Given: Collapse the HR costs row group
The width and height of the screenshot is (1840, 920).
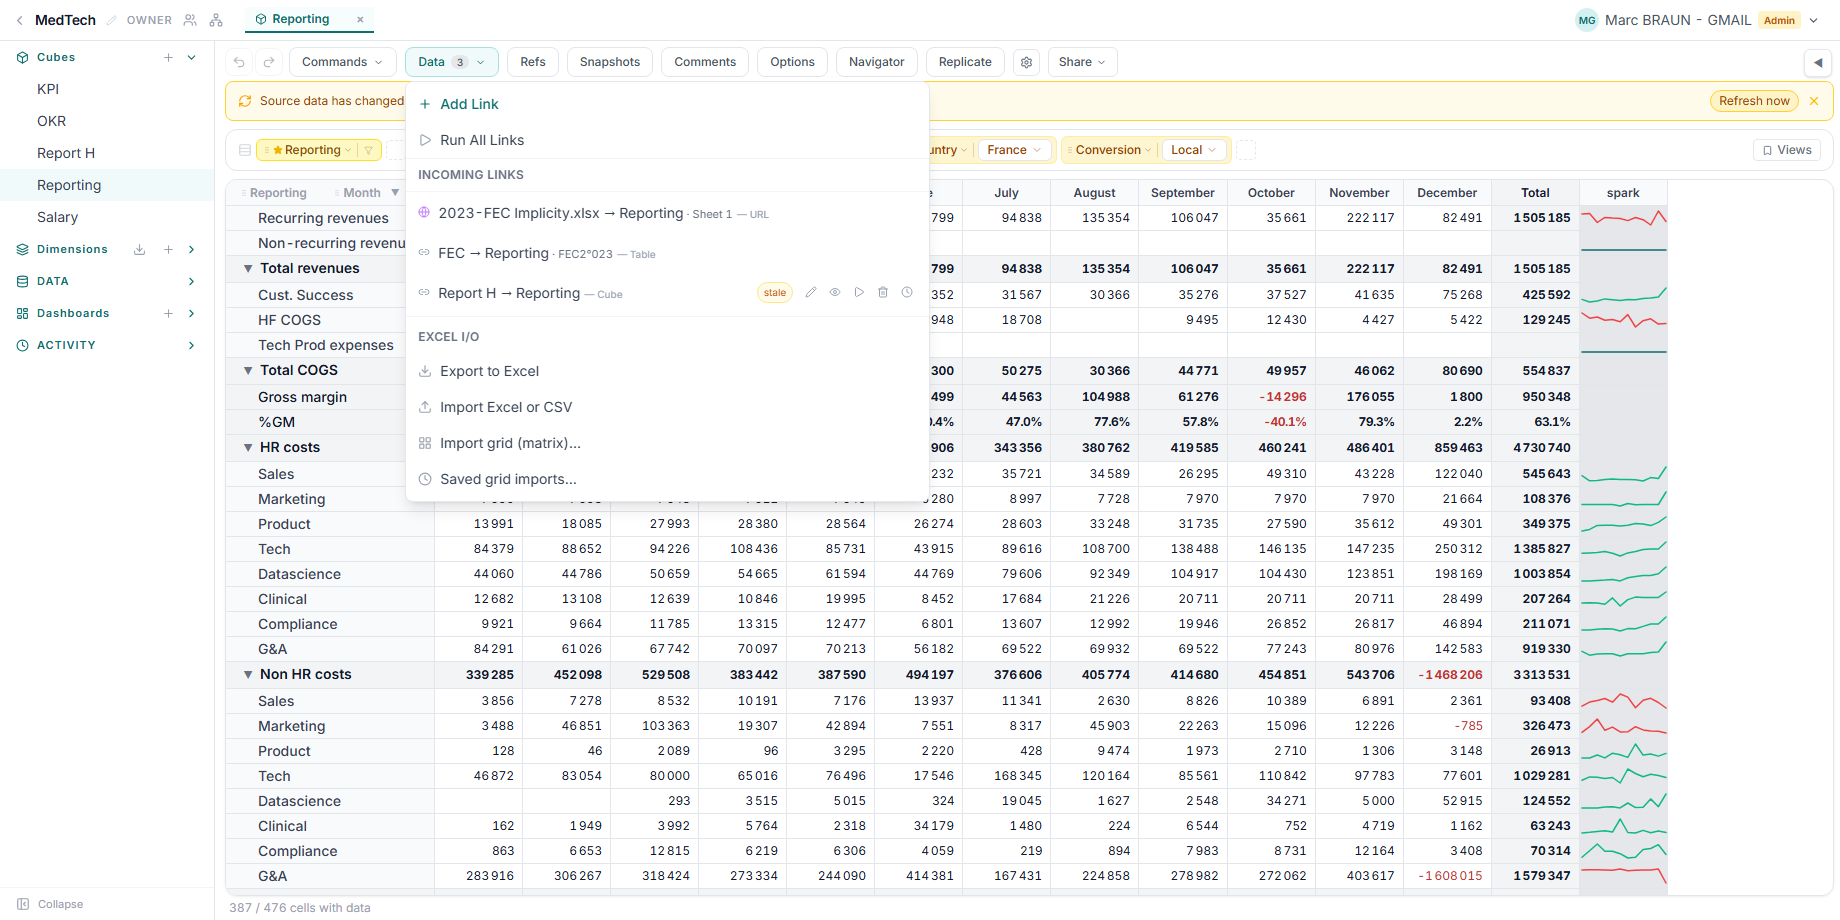Looking at the screenshot, I should pos(248,447).
